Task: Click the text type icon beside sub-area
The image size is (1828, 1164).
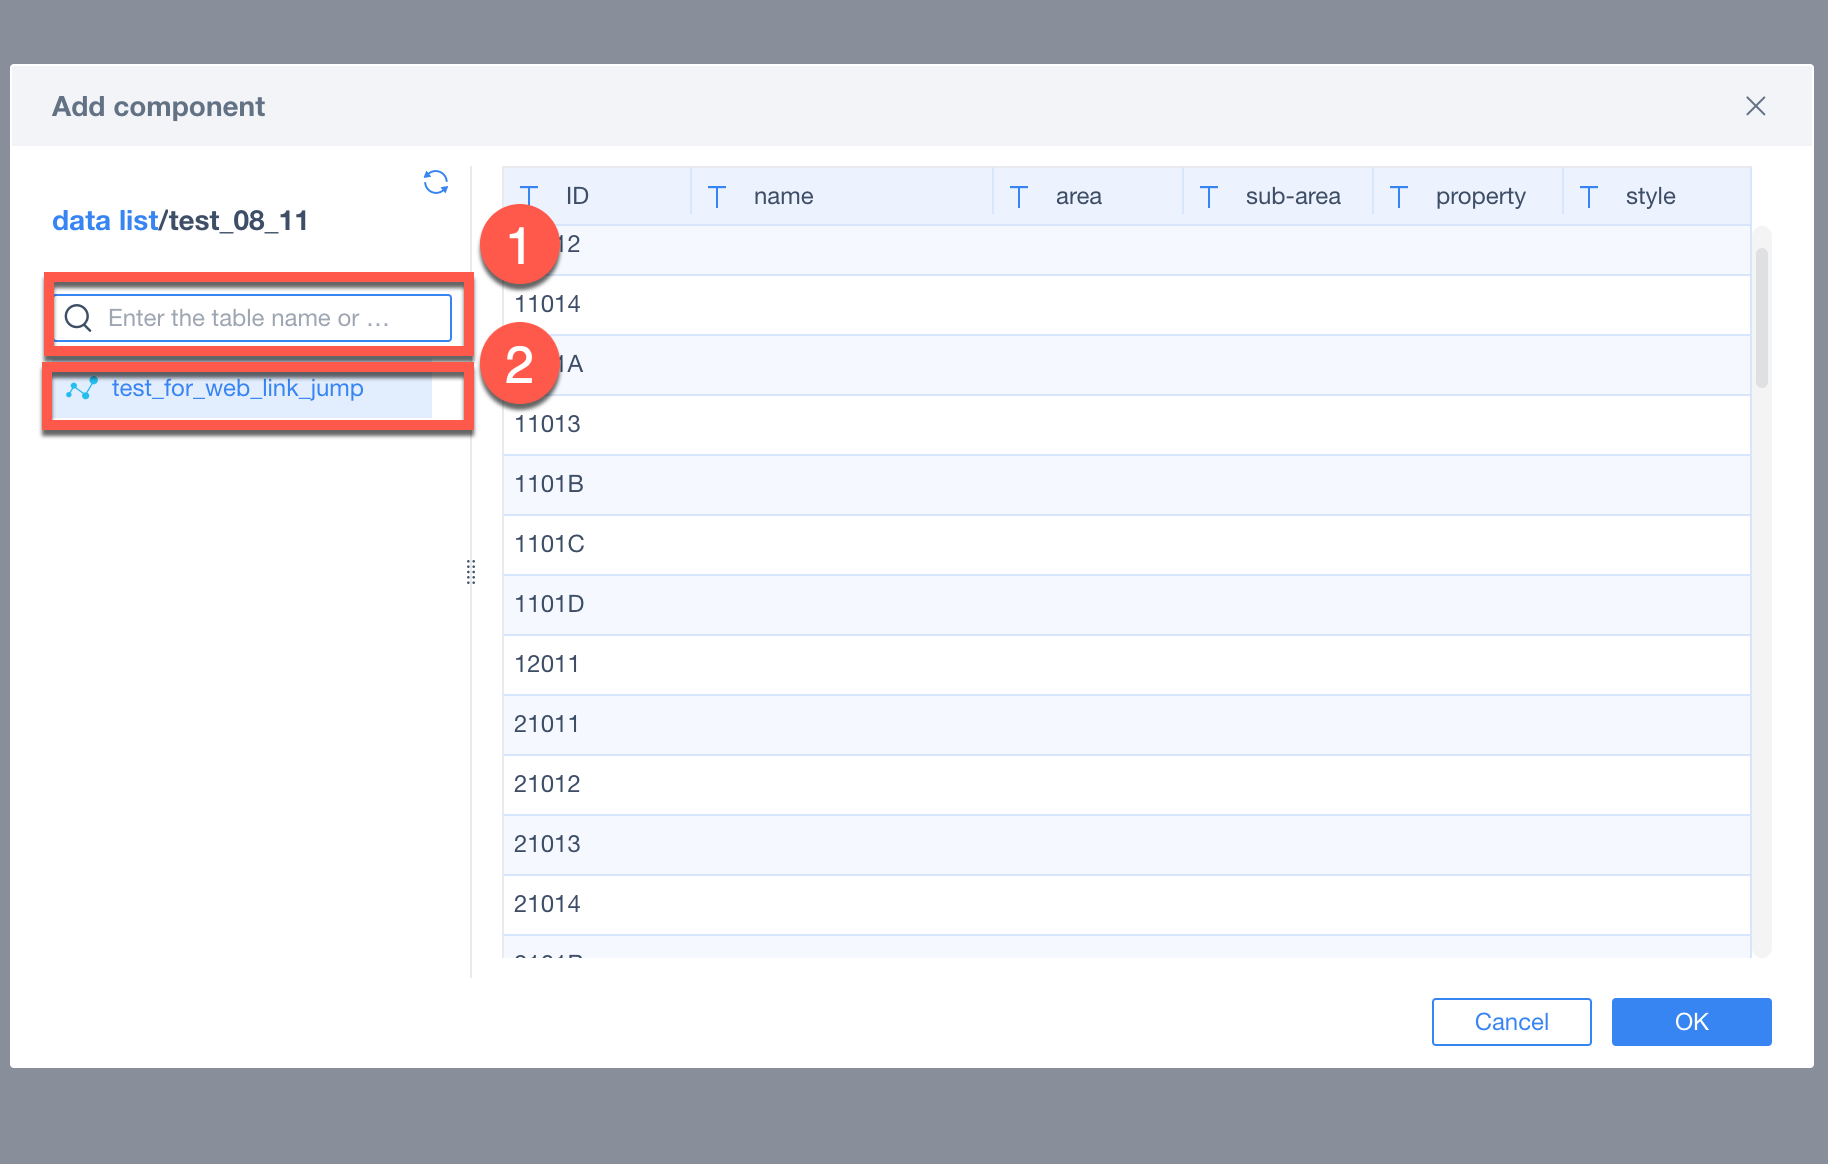Action: tap(1209, 196)
